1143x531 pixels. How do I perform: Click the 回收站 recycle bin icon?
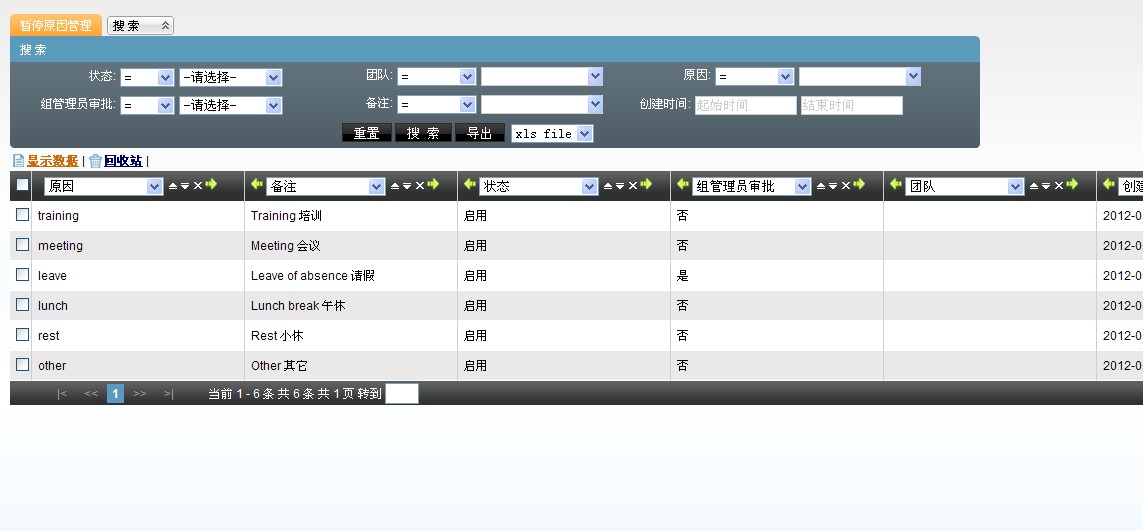(x=96, y=161)
